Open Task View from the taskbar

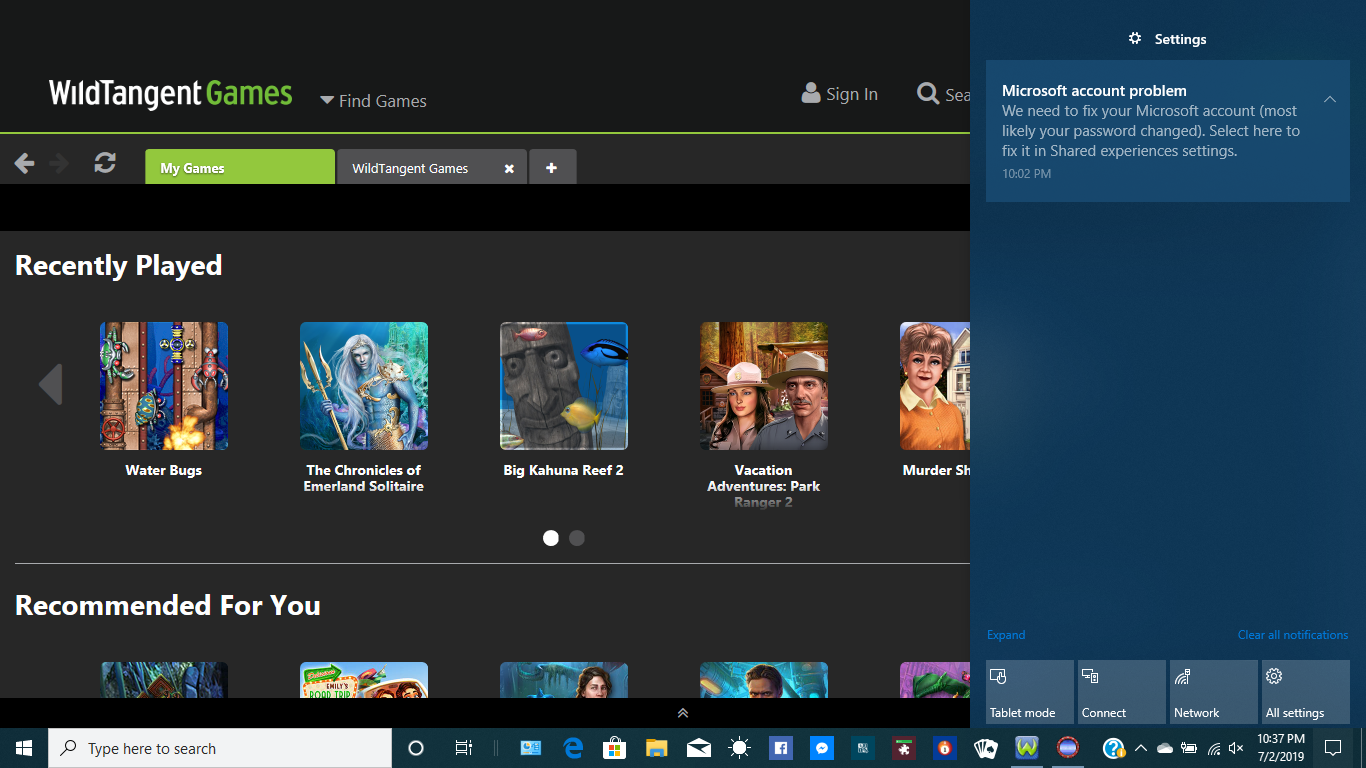tap(464, 748)
